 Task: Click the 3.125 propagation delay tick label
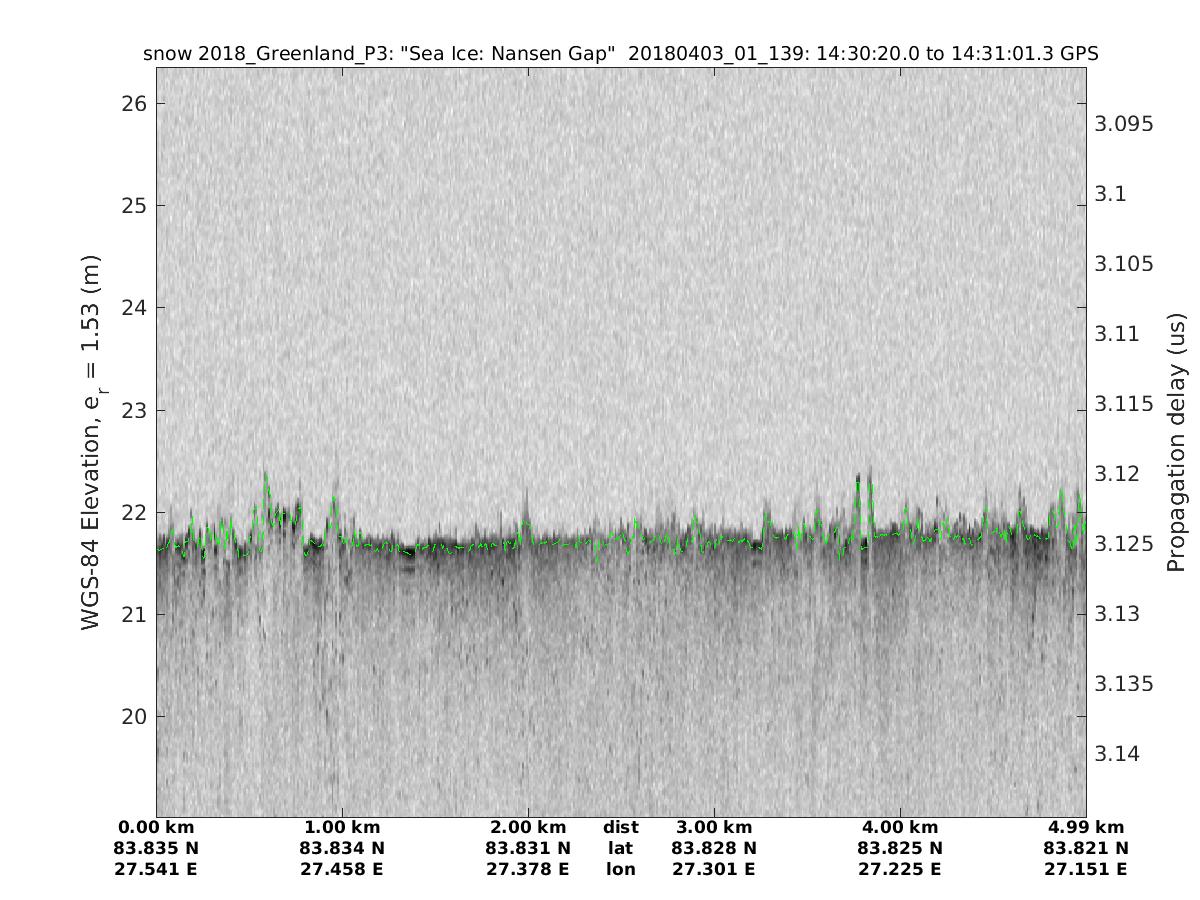click(1126, 544)
